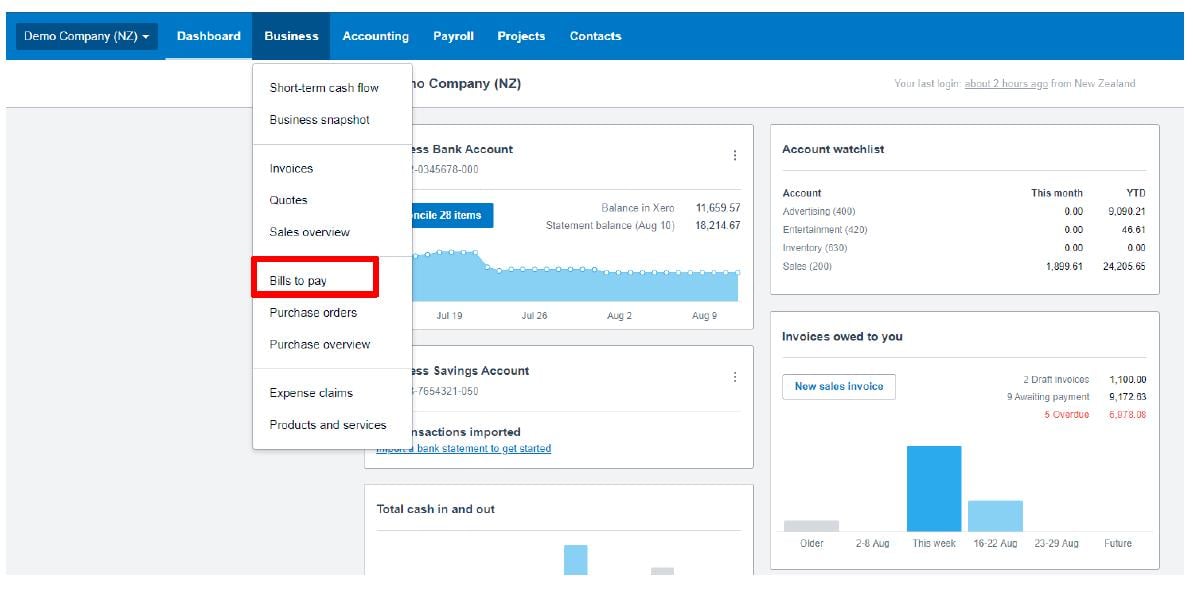1193x591 pixels.
Task: Open the Business Bank Account kebab menu
Action: tap(735, 155)
